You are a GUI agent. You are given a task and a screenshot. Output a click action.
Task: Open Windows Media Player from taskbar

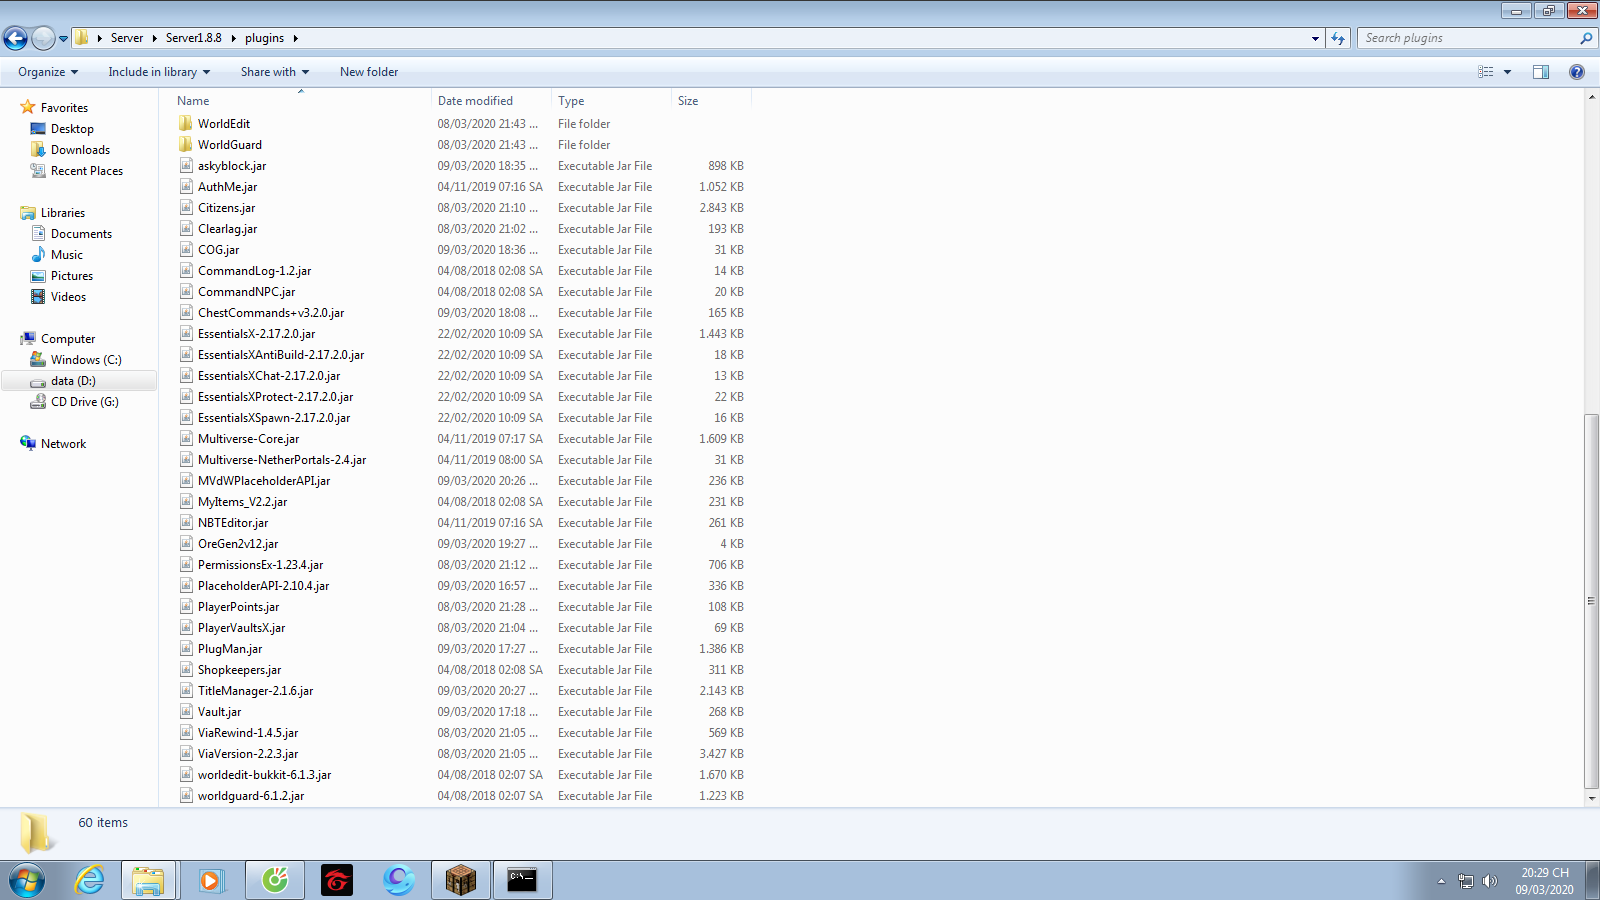[211, 880]
